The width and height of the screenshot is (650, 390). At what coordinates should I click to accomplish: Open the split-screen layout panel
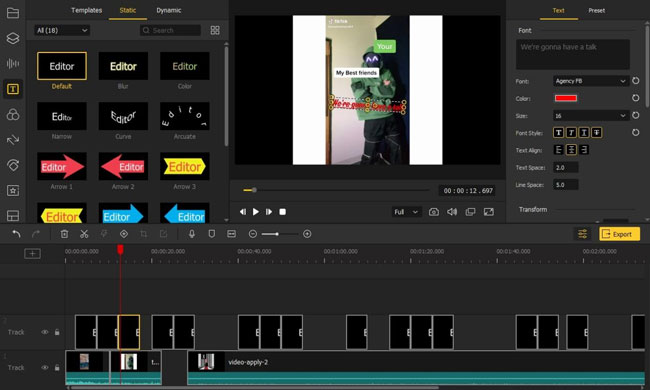tap(13, 216)
